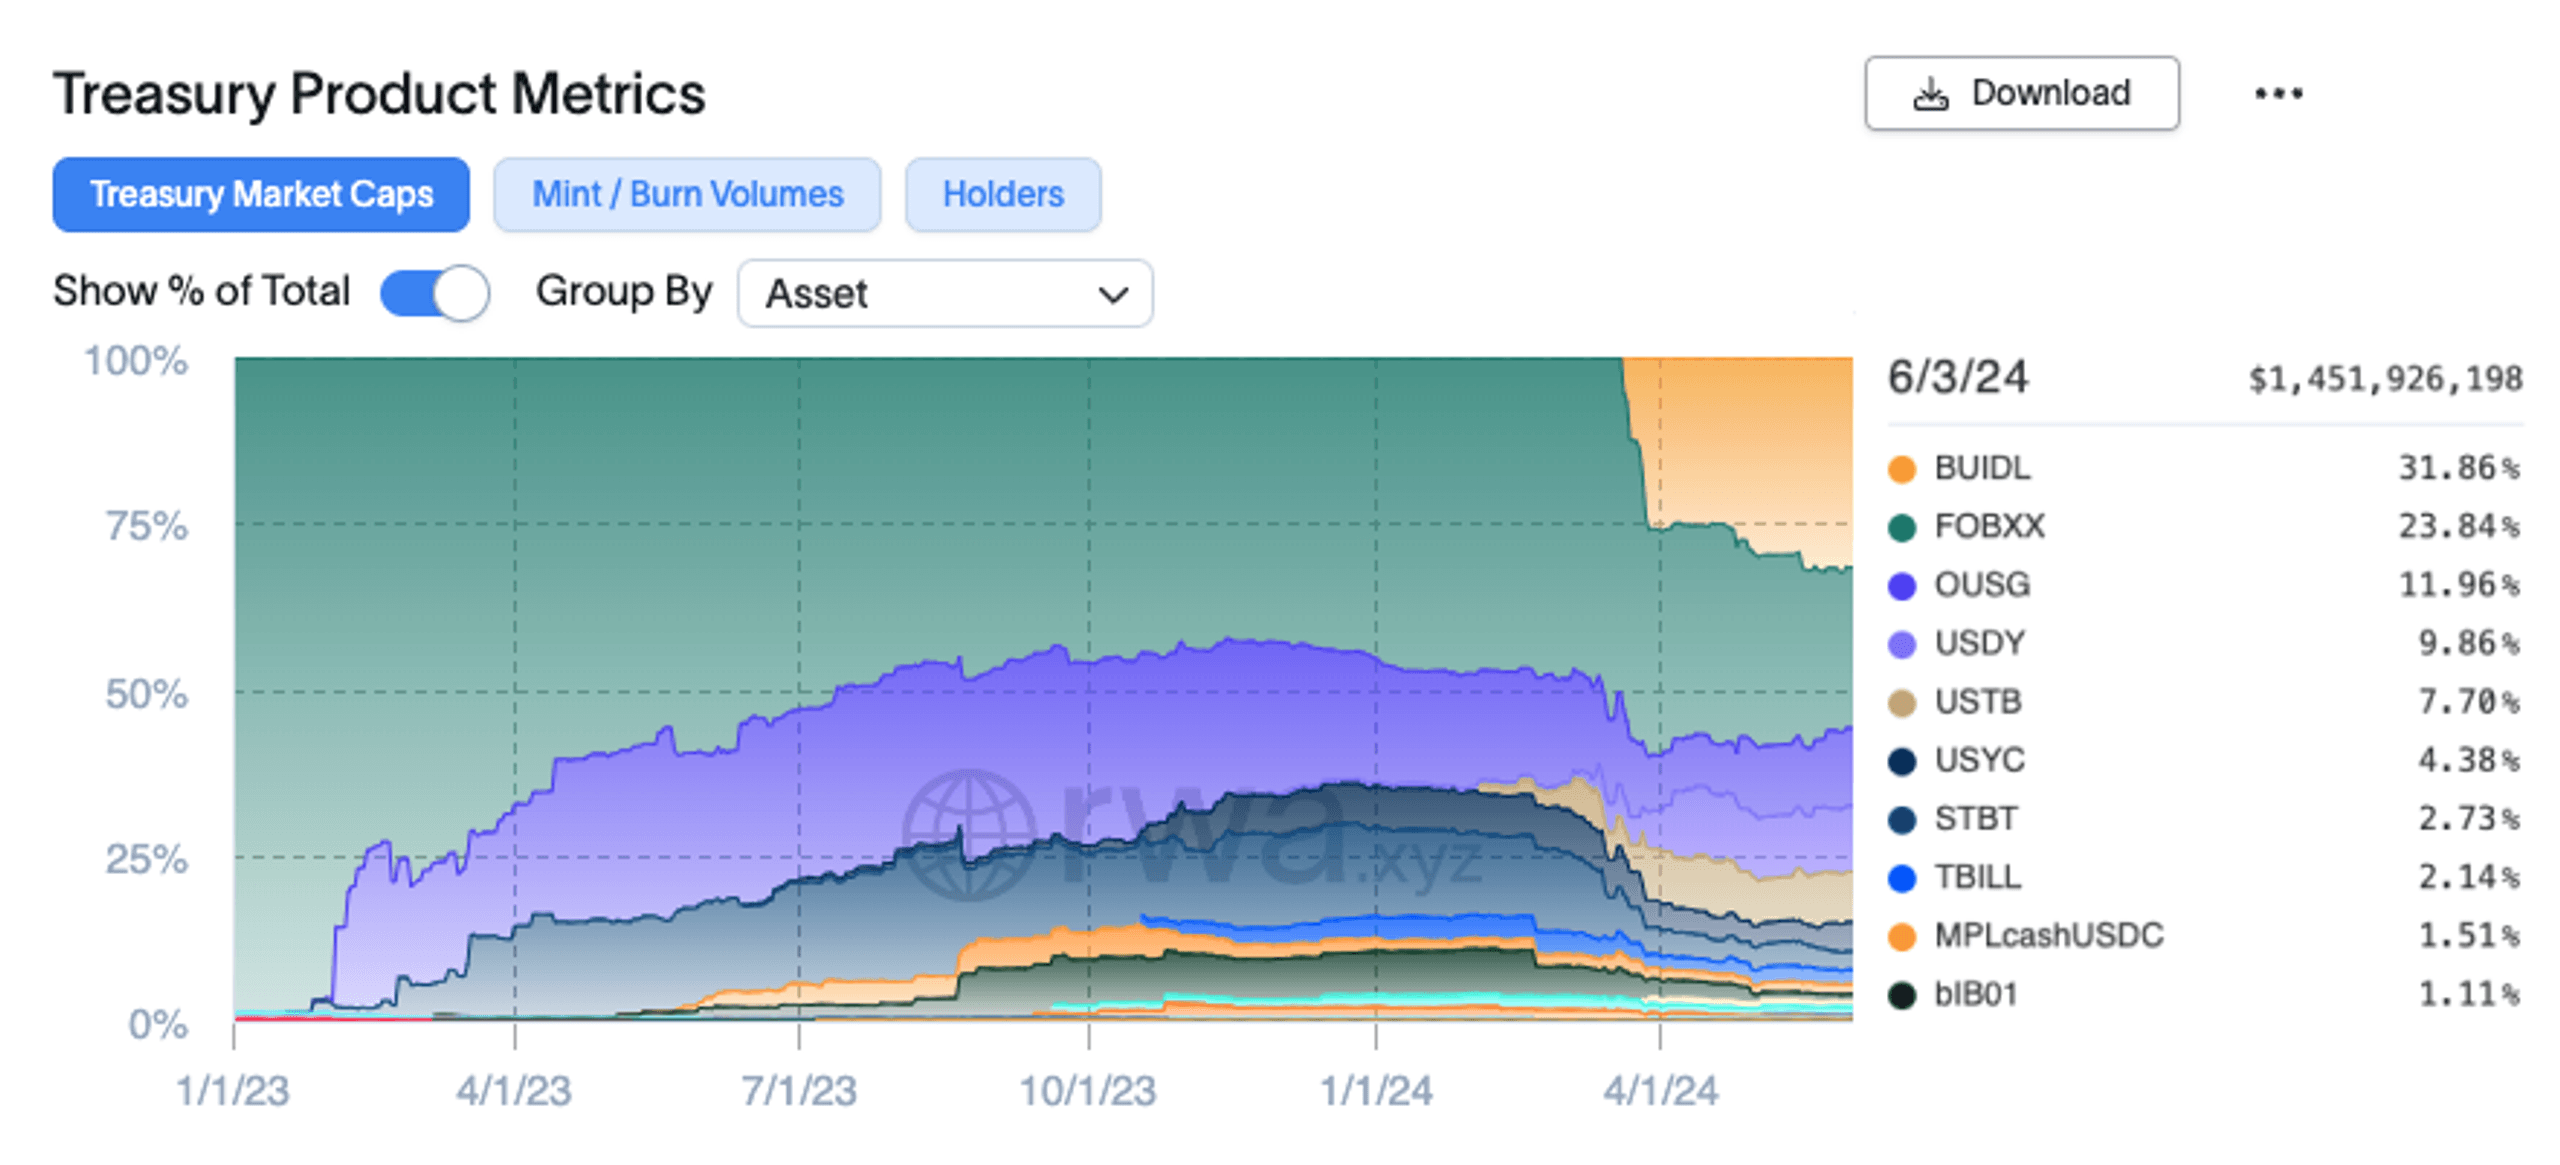Select the USYC legend label
Viewport: 2560px width, 1165px height.
[1978, 760]
